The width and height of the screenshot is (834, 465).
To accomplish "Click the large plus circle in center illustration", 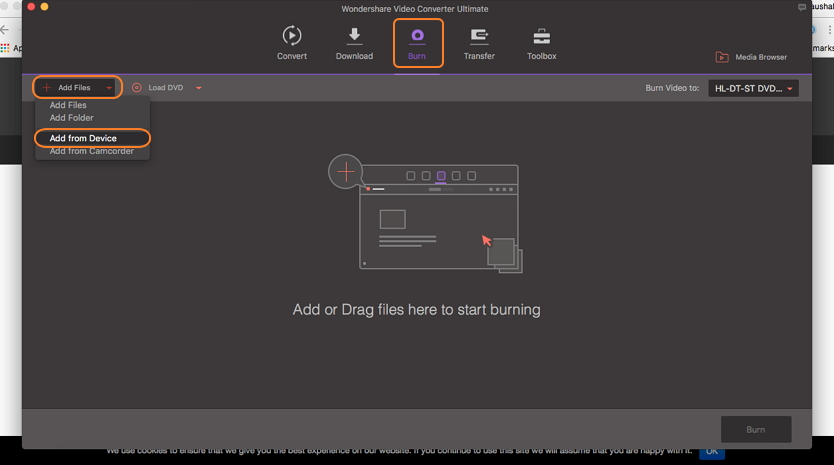I will [346, 171].
